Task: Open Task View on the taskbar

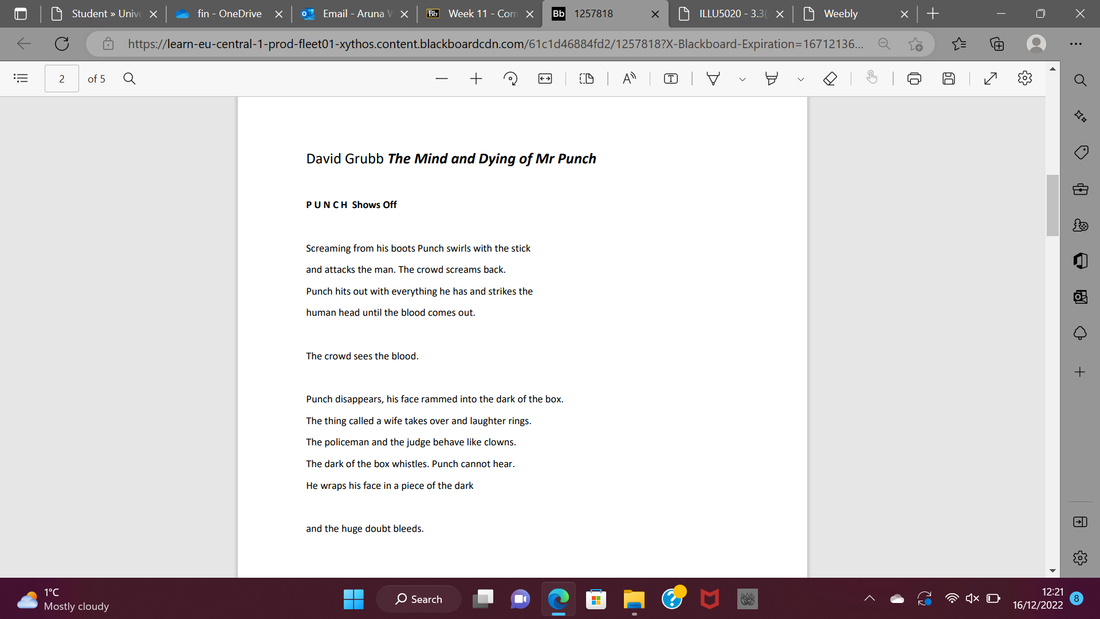Action: [483, 599]
